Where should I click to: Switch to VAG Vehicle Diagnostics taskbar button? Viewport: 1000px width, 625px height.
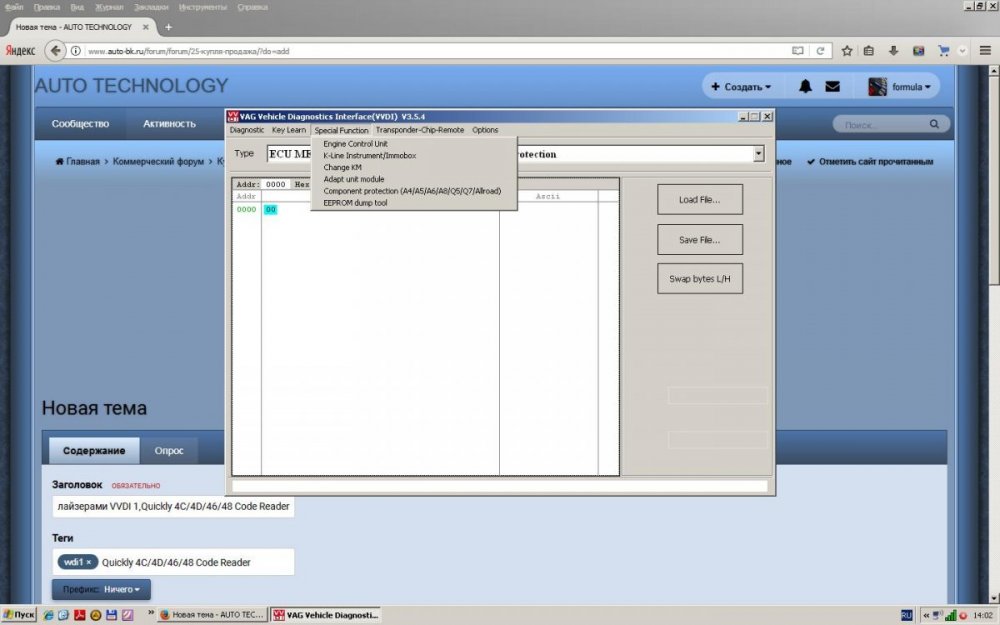325,615
